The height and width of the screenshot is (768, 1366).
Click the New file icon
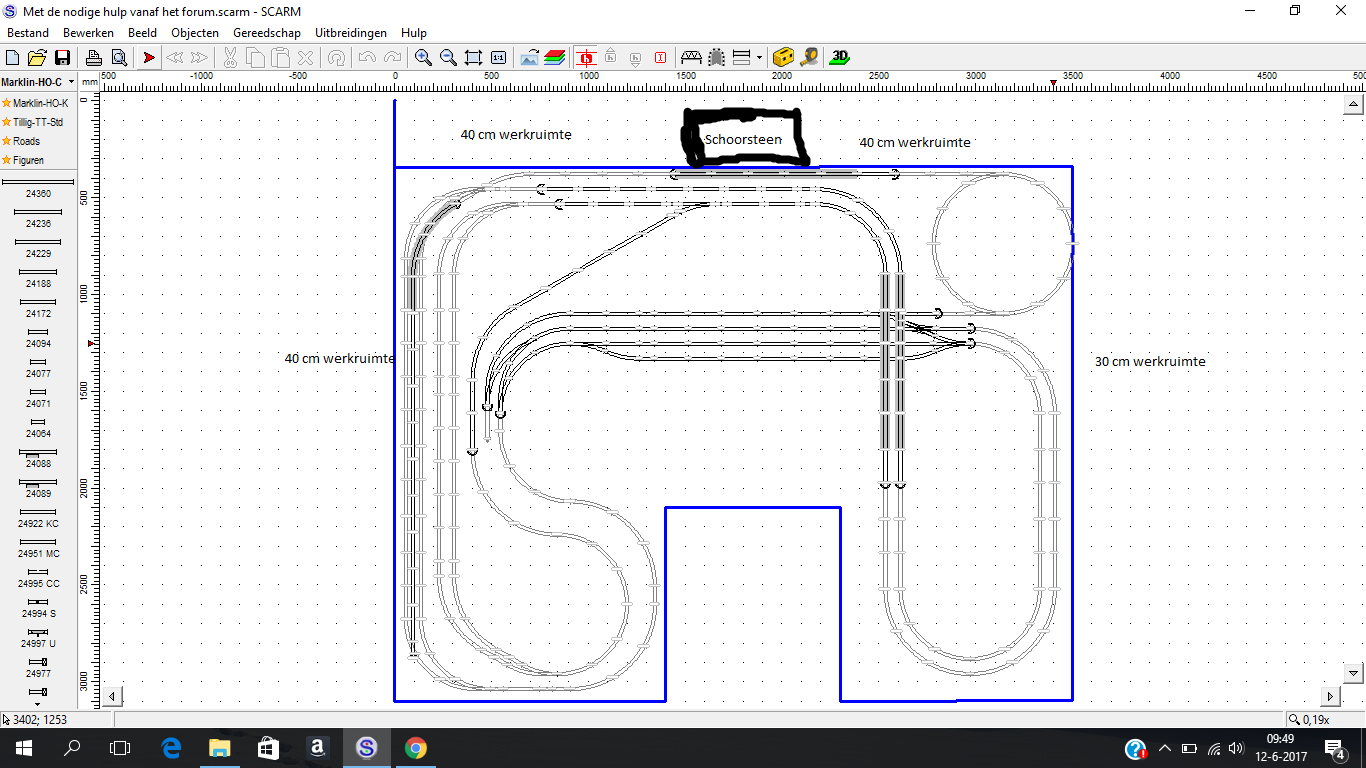(14, 58)
